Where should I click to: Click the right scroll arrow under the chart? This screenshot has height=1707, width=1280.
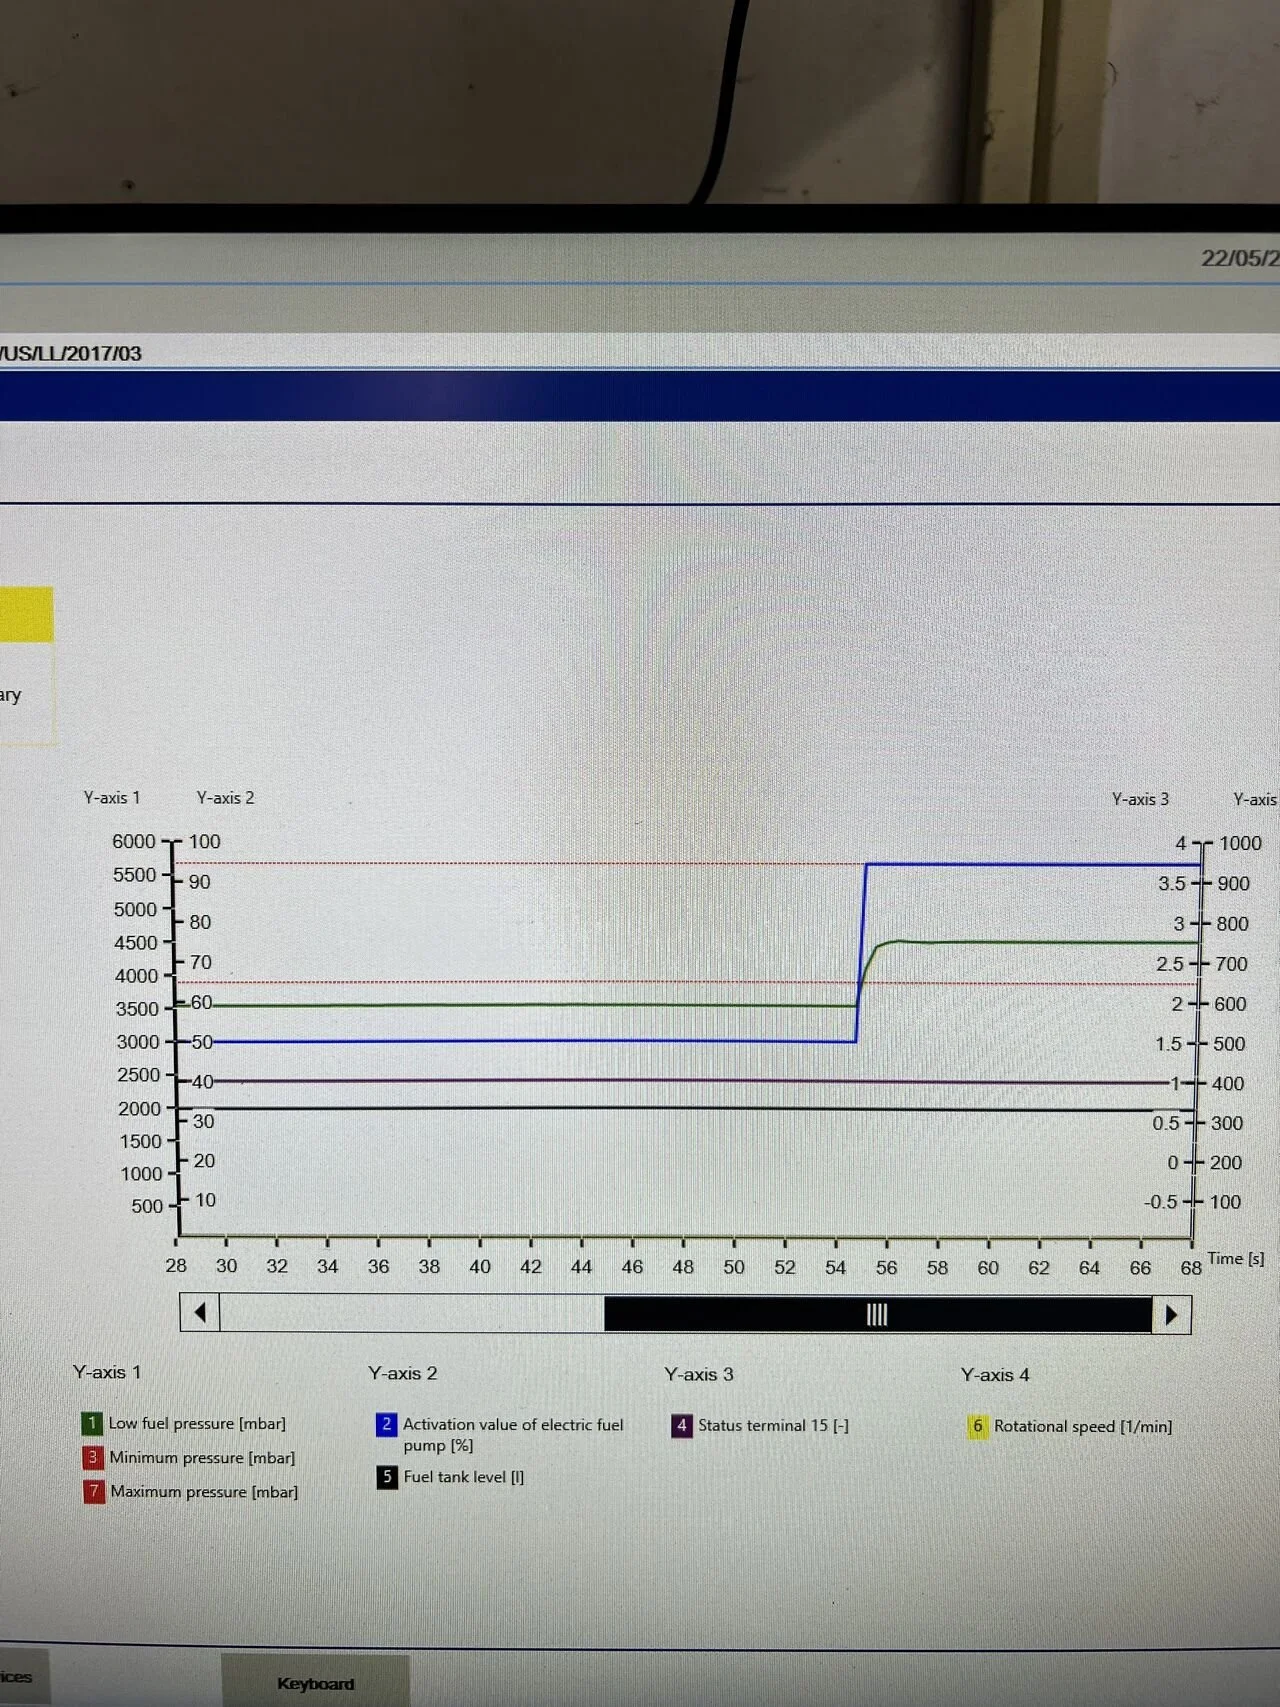pyautogui.click(x=1171, y=1315)
